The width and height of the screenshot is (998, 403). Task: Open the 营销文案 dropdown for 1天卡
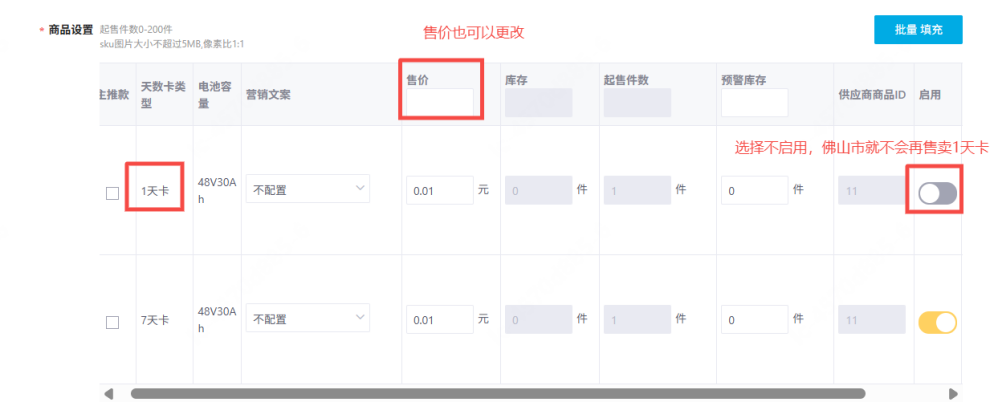307,189
